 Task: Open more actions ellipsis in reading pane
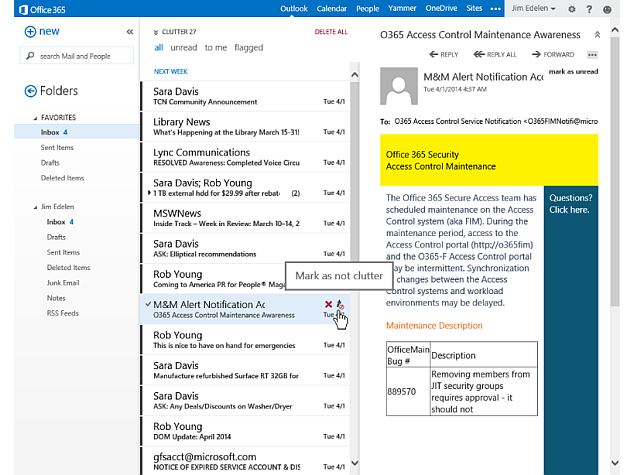click(x=592, y=55)
